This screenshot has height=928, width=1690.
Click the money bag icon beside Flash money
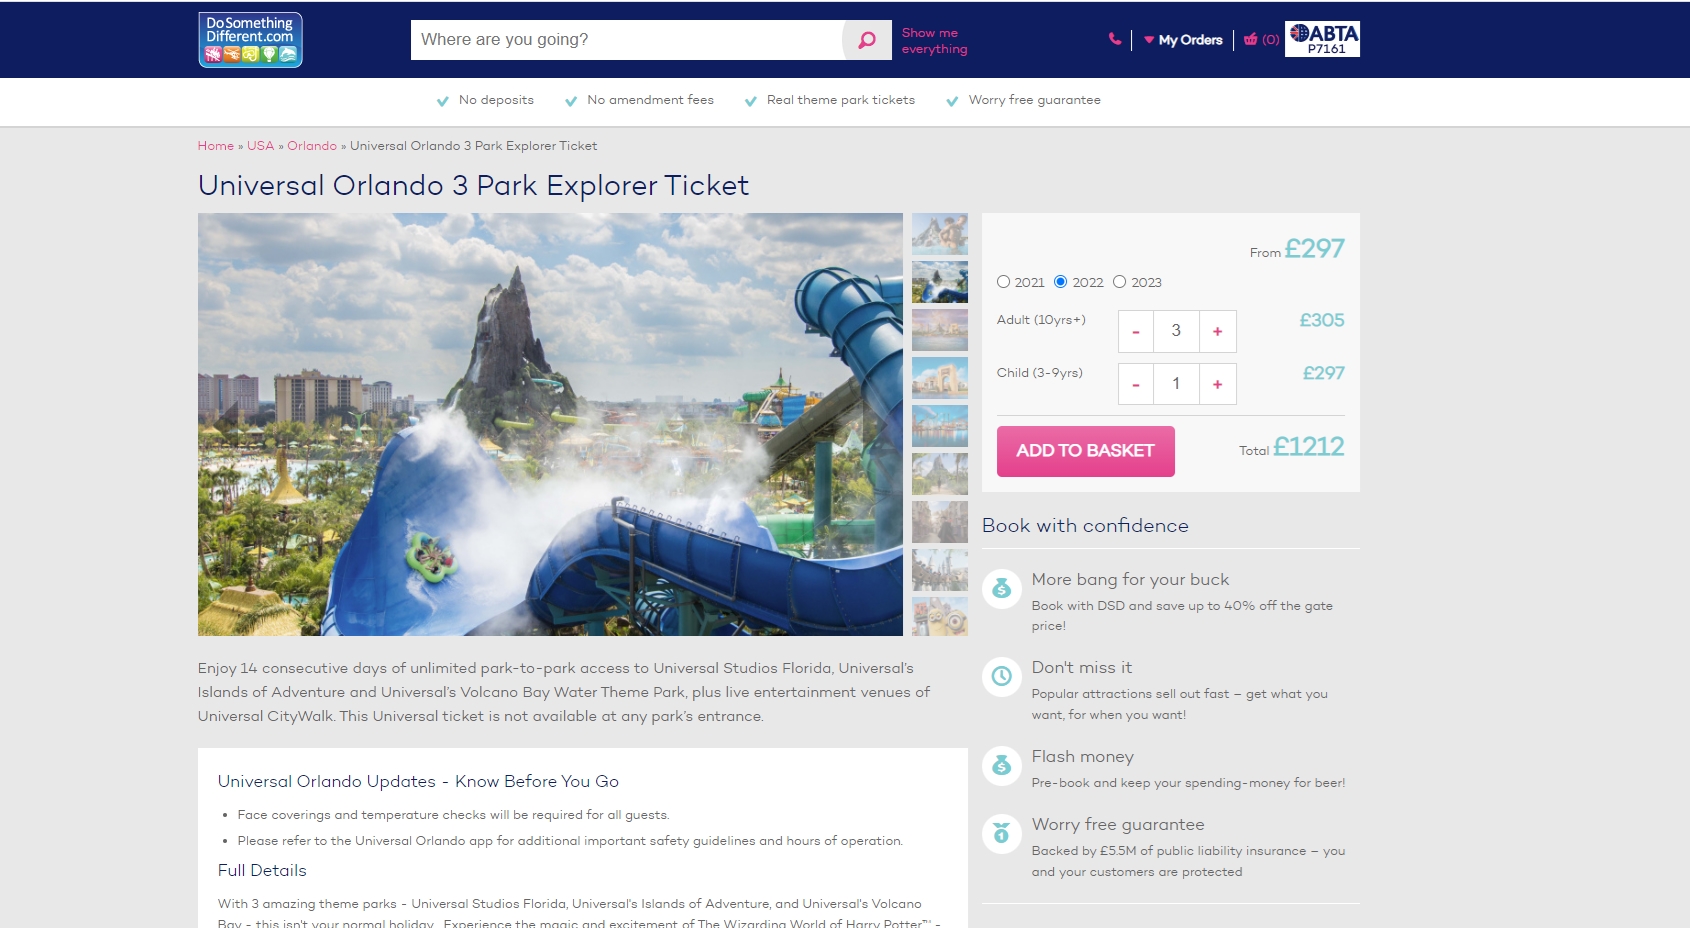pyautogui.click(x=1001, y=765)
